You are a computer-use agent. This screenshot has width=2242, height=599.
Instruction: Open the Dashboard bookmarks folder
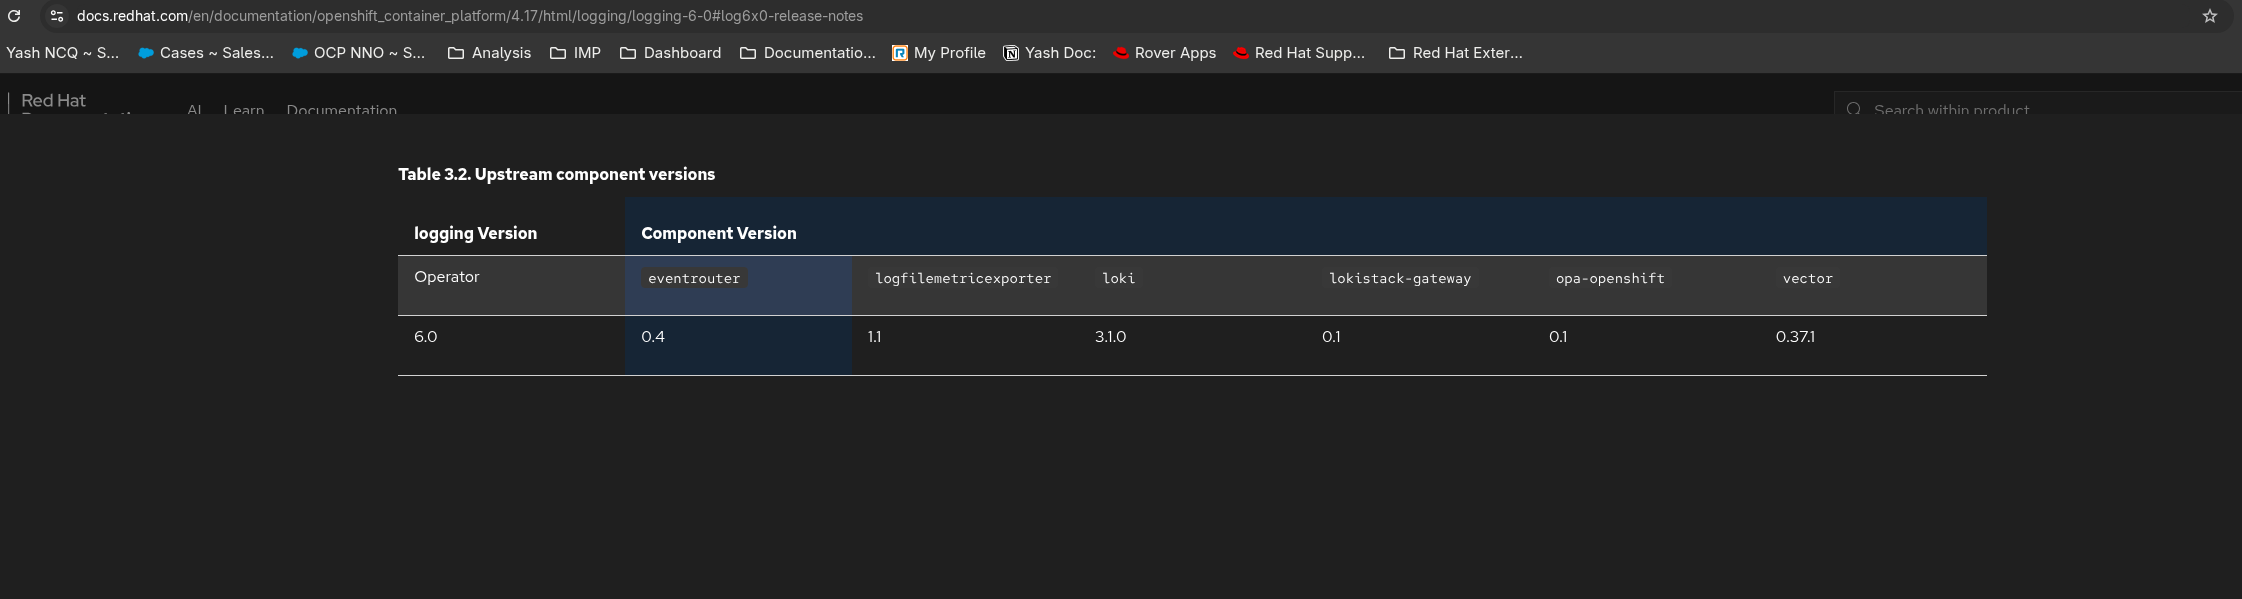(671, 53)
